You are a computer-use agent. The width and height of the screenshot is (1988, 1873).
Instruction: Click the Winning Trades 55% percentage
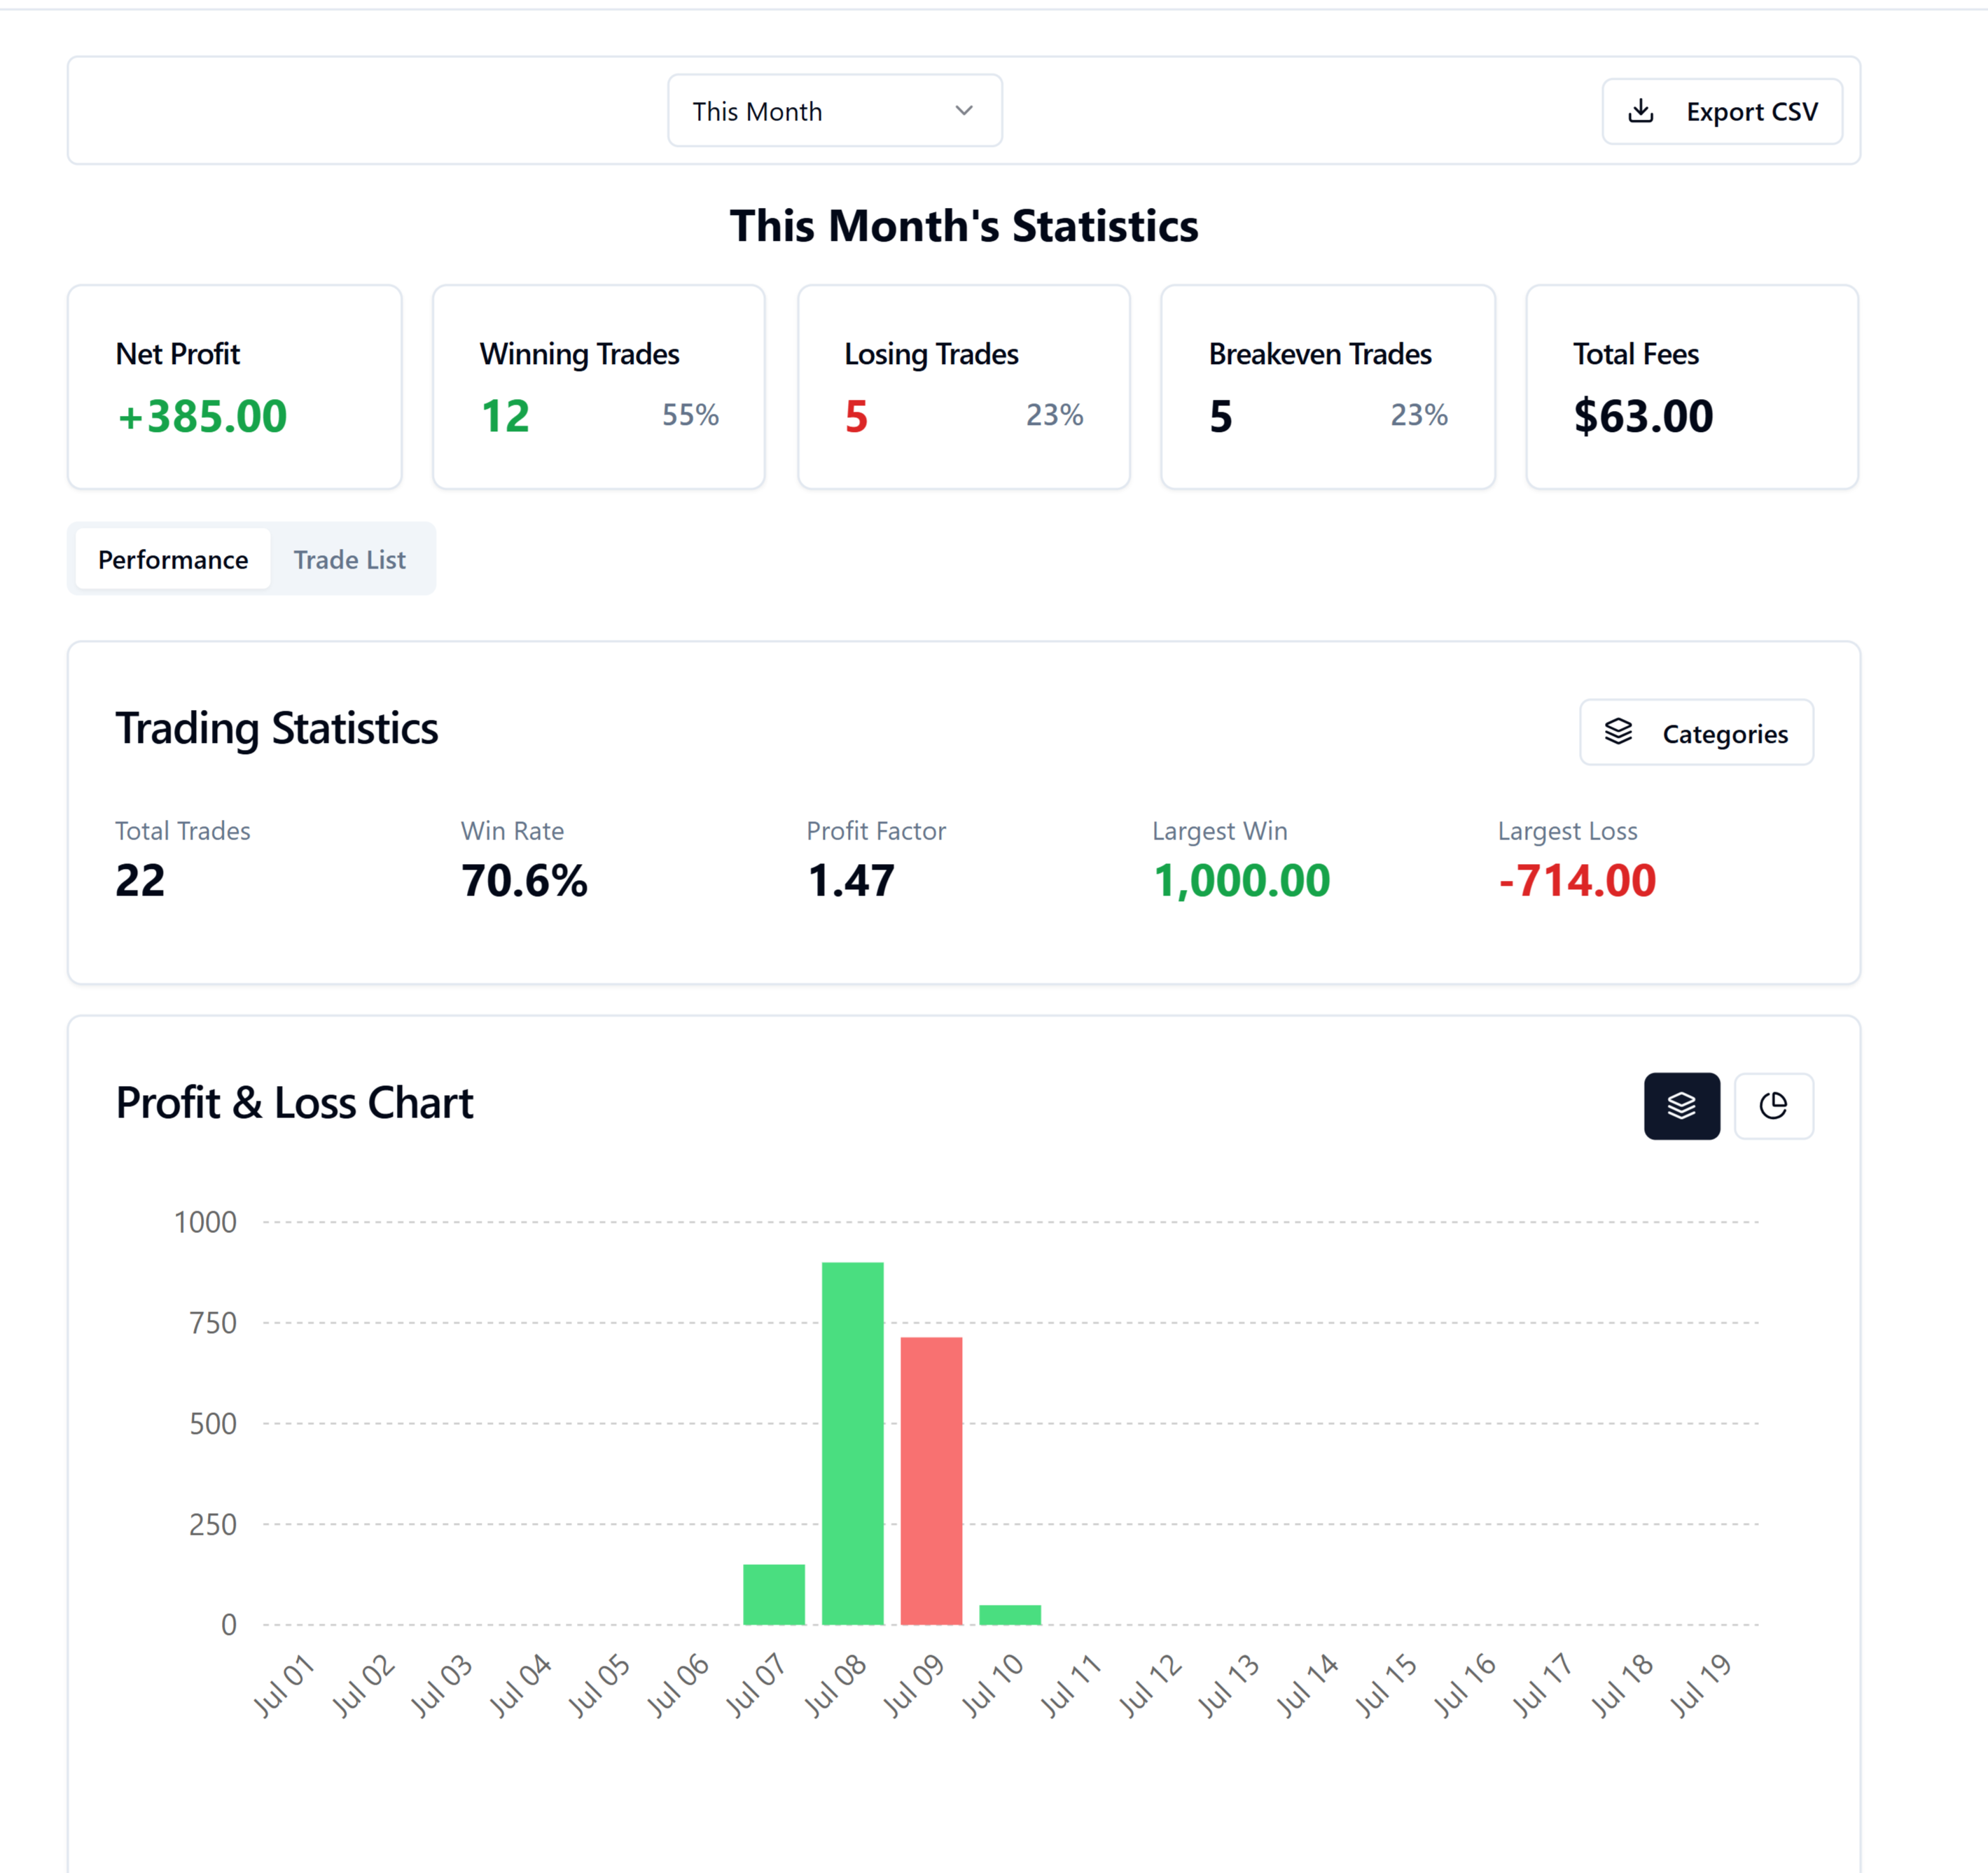pyautogui.click(x=690, y=415)
